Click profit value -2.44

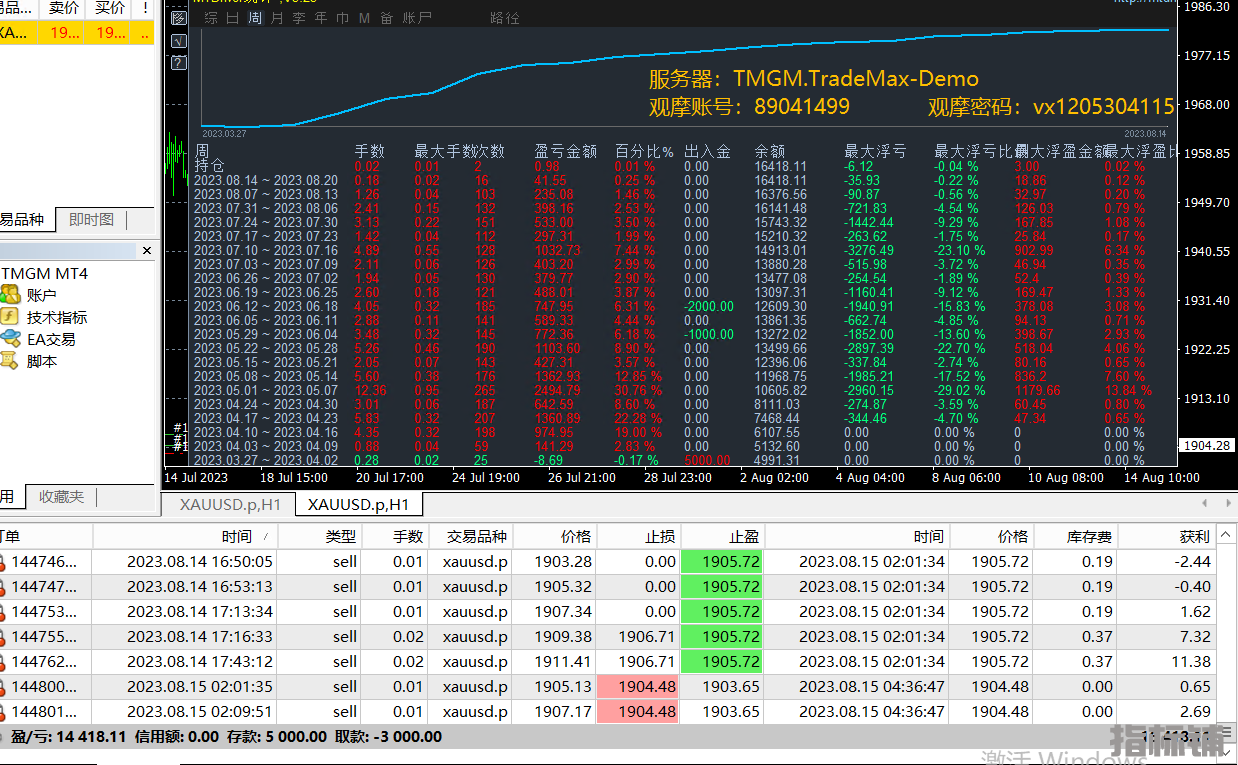[1194, 562]
